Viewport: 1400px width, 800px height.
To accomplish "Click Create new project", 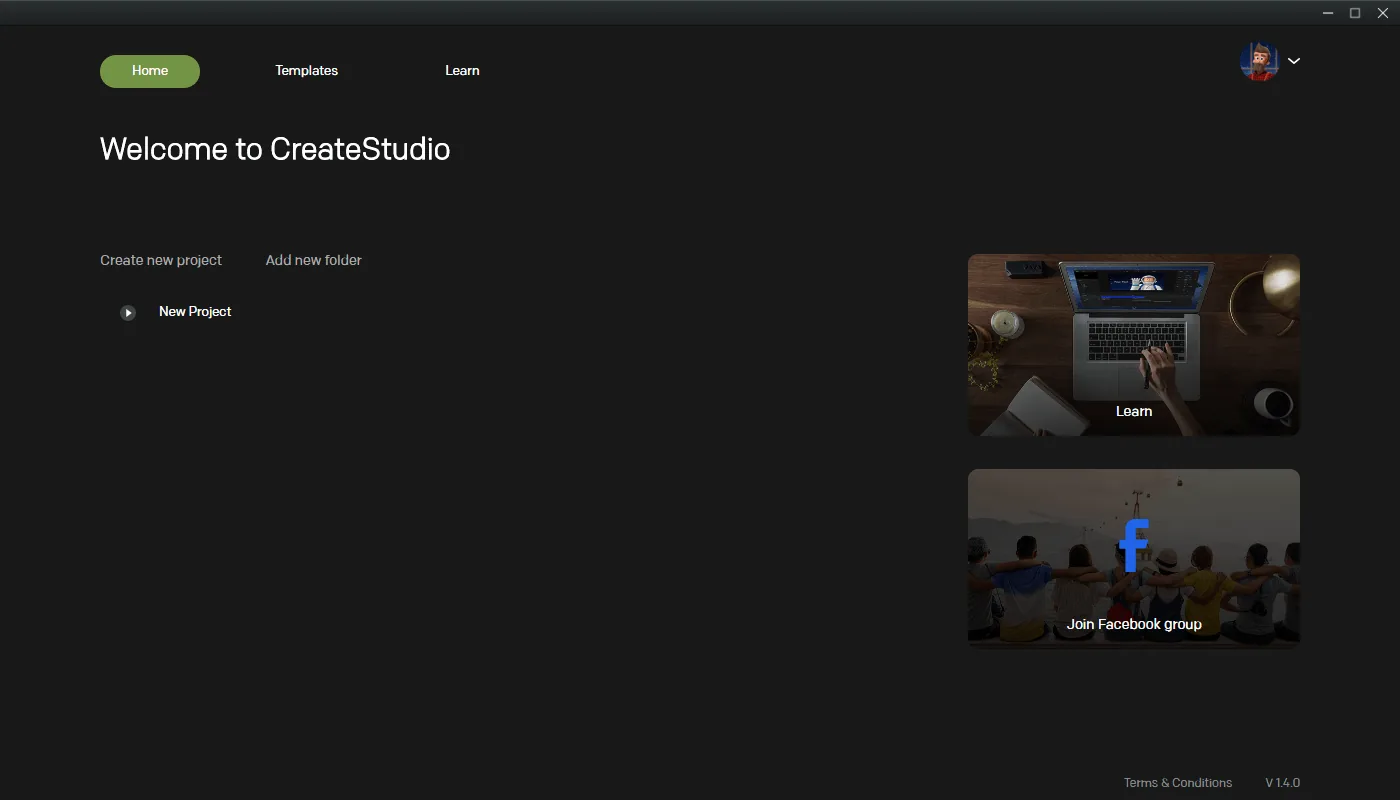I will [x=161, y=260].
